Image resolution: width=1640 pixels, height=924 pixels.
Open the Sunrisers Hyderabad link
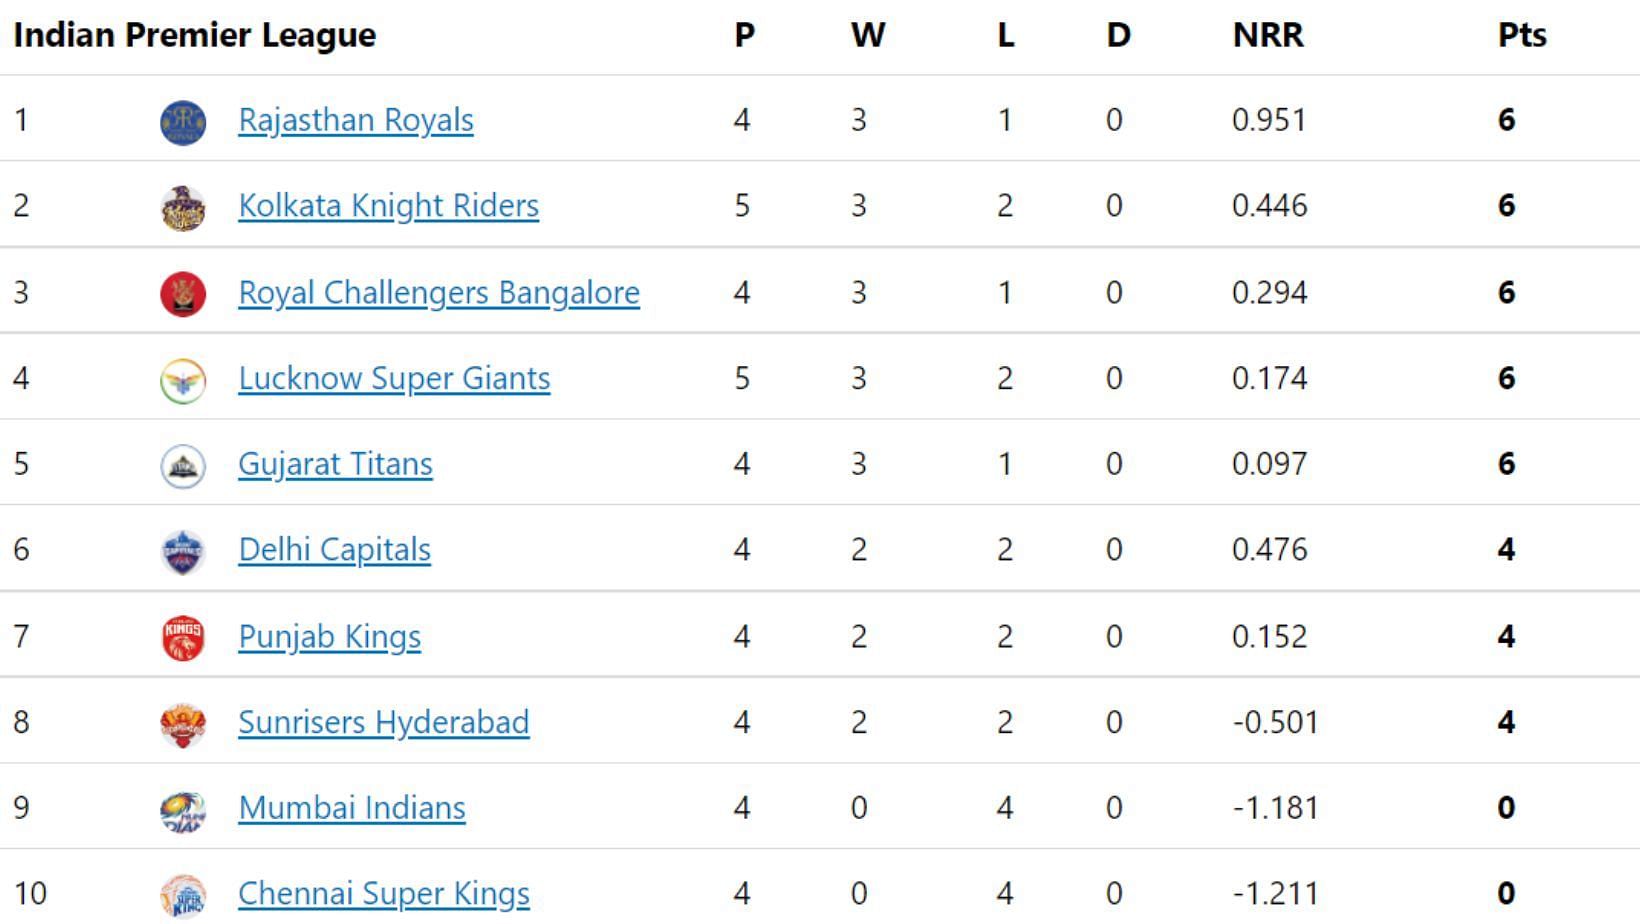(x=383, y=722)
